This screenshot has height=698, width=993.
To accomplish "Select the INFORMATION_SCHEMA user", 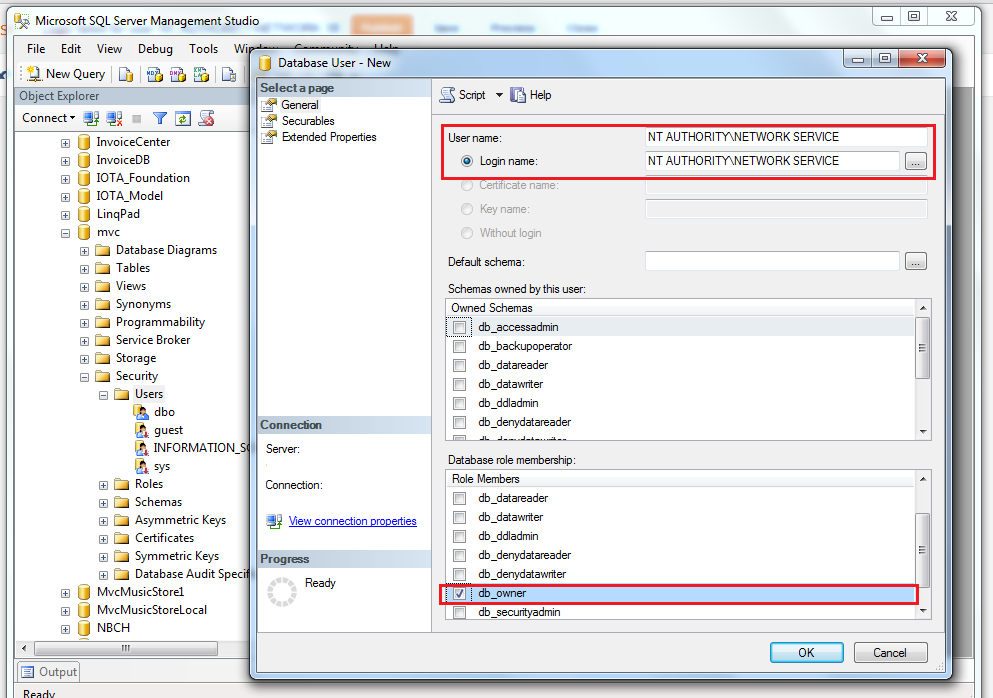I will click(201, 448).
